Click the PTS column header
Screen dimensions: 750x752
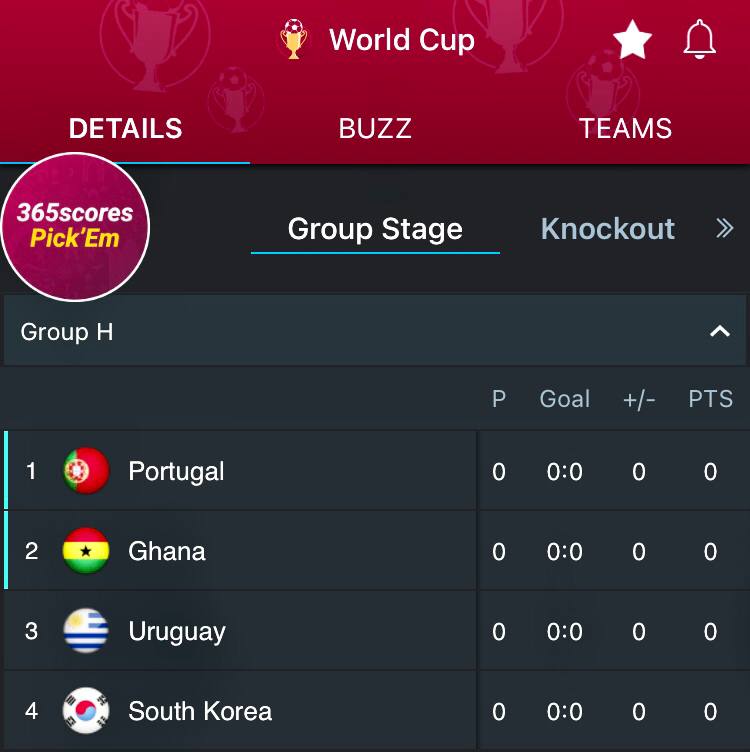[710, 399]
